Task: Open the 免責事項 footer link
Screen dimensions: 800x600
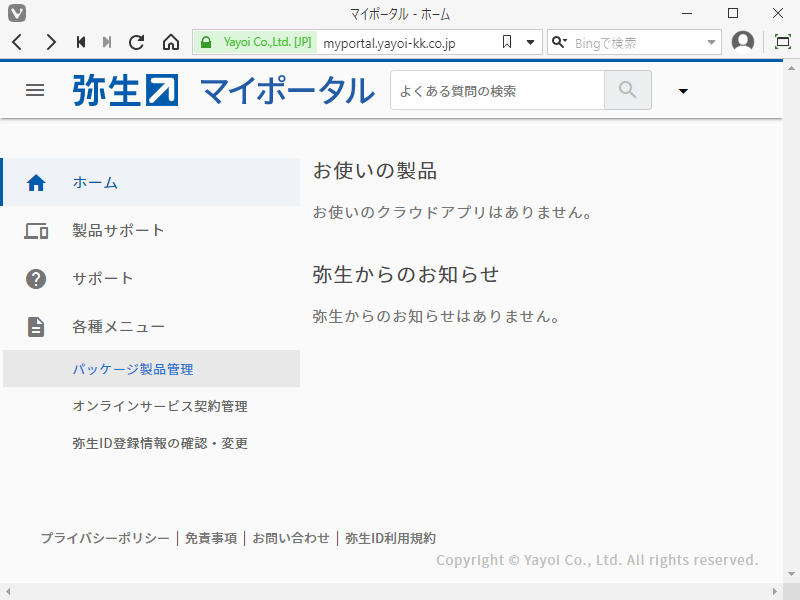Action: [x=211, y=538]
